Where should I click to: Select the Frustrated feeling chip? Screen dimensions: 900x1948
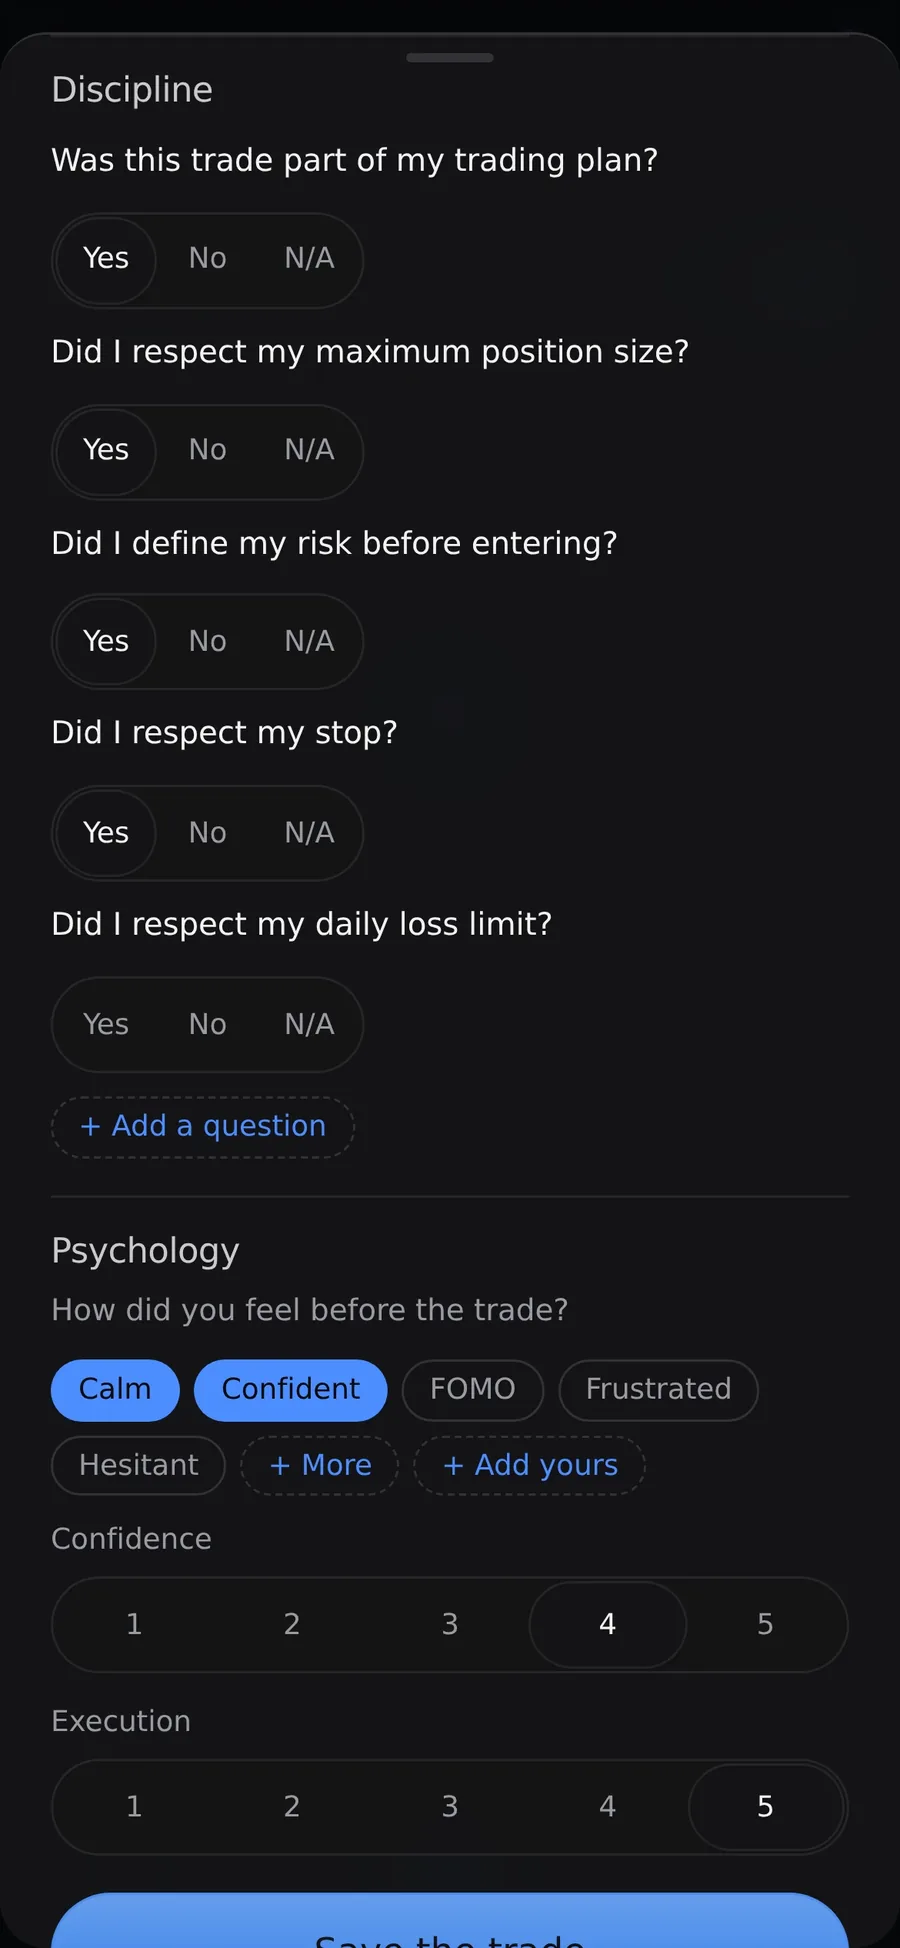[658, 1390]
